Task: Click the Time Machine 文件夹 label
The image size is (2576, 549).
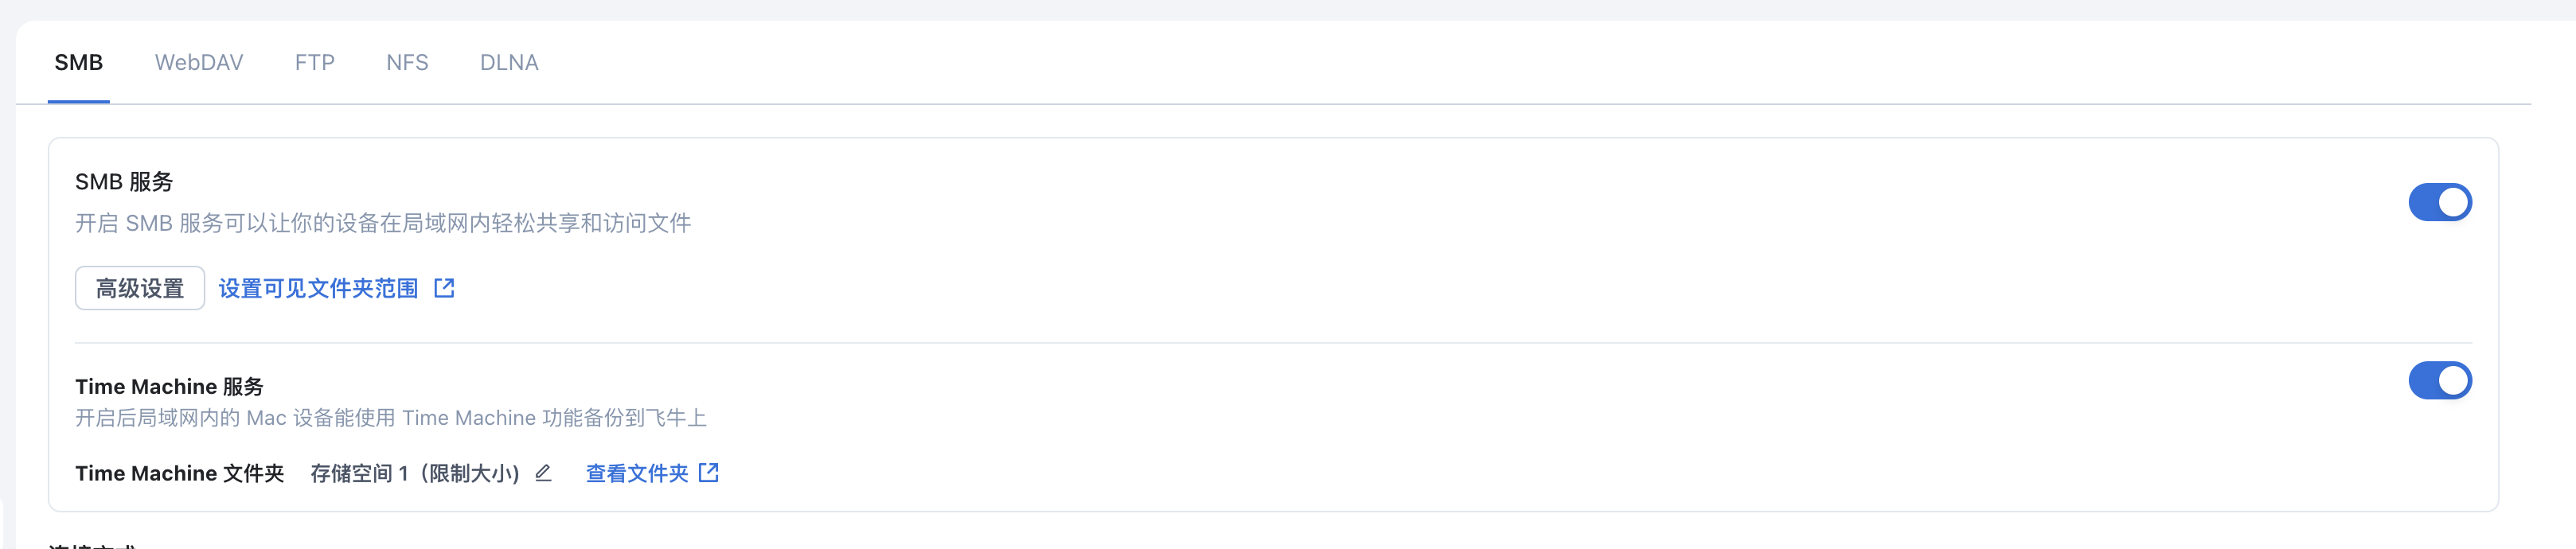Action: (x=179, y=472)
